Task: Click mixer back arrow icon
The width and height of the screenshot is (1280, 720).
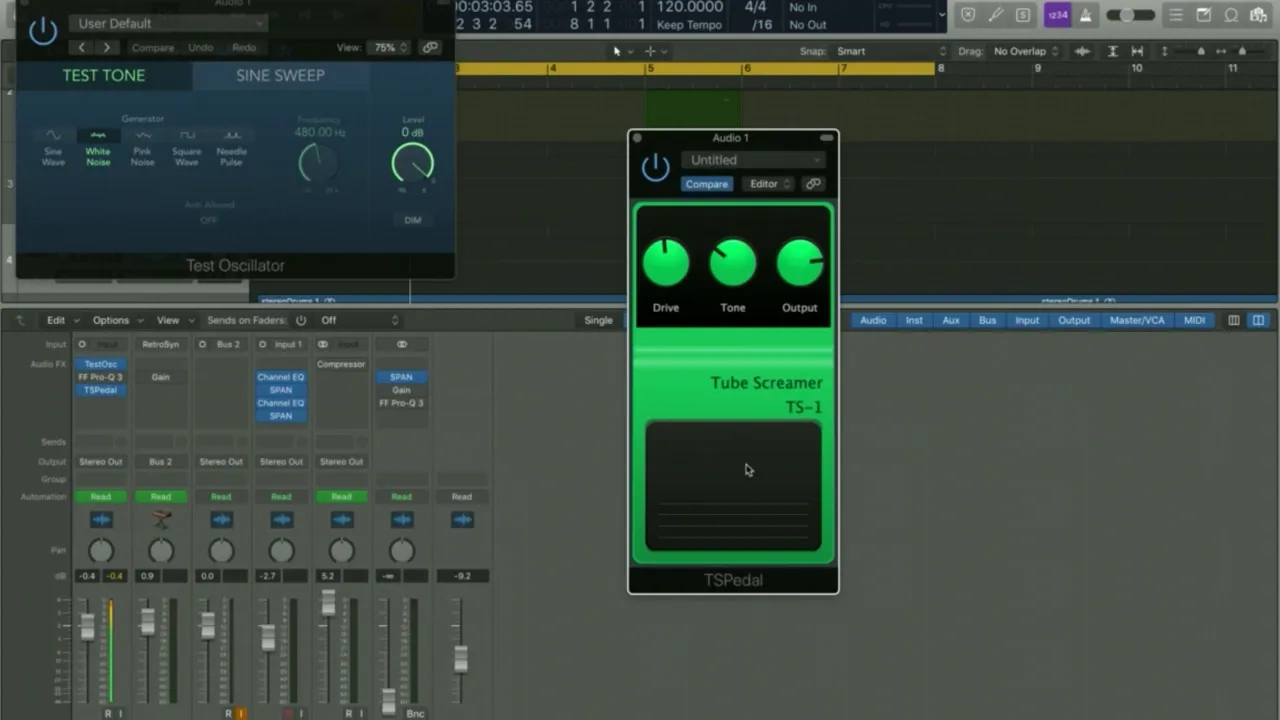Action: [22, 320]
